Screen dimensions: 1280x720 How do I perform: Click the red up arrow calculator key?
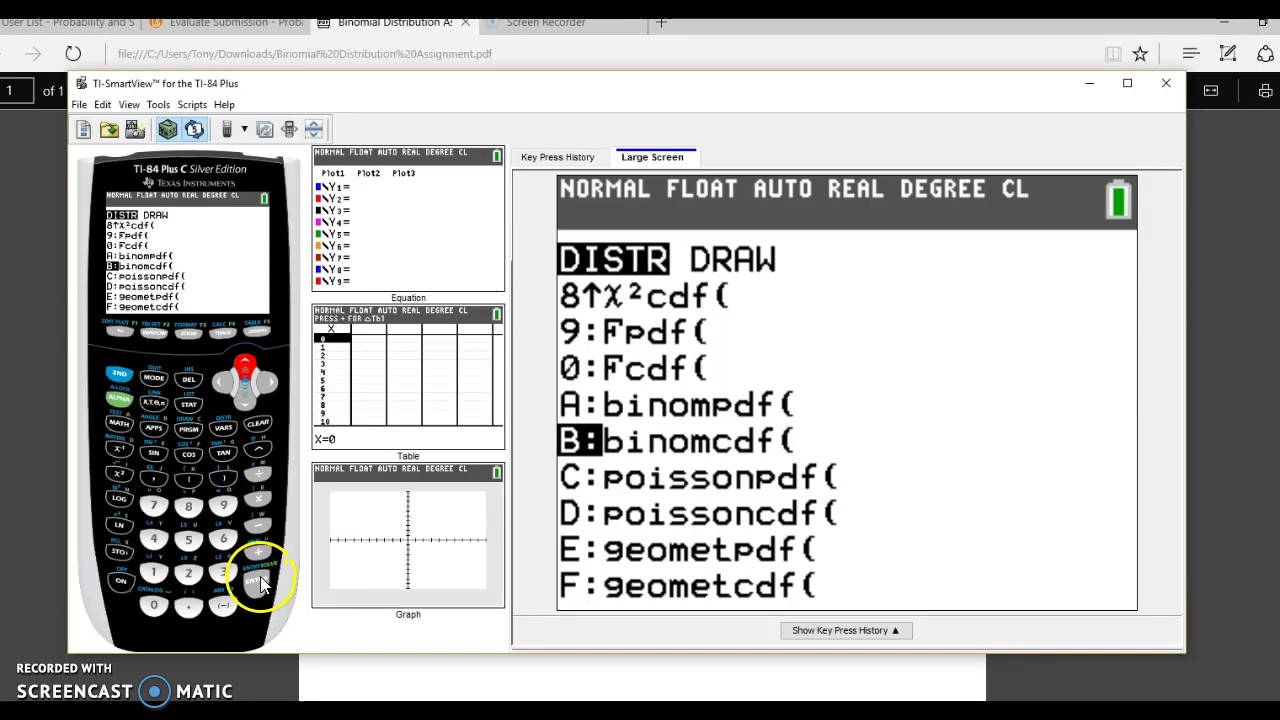[245, 364]
